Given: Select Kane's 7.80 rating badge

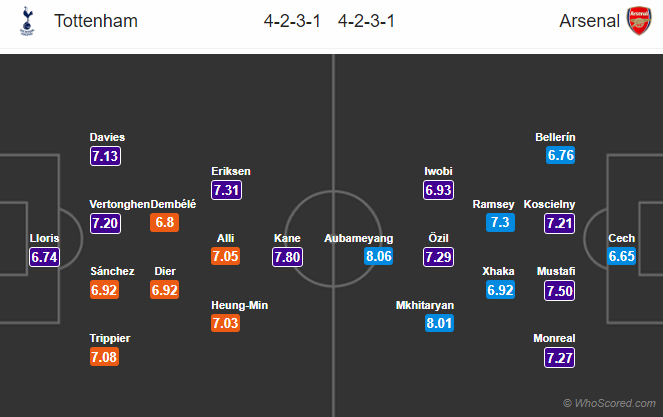Looking at the screenshot, I should click(288, 257).
